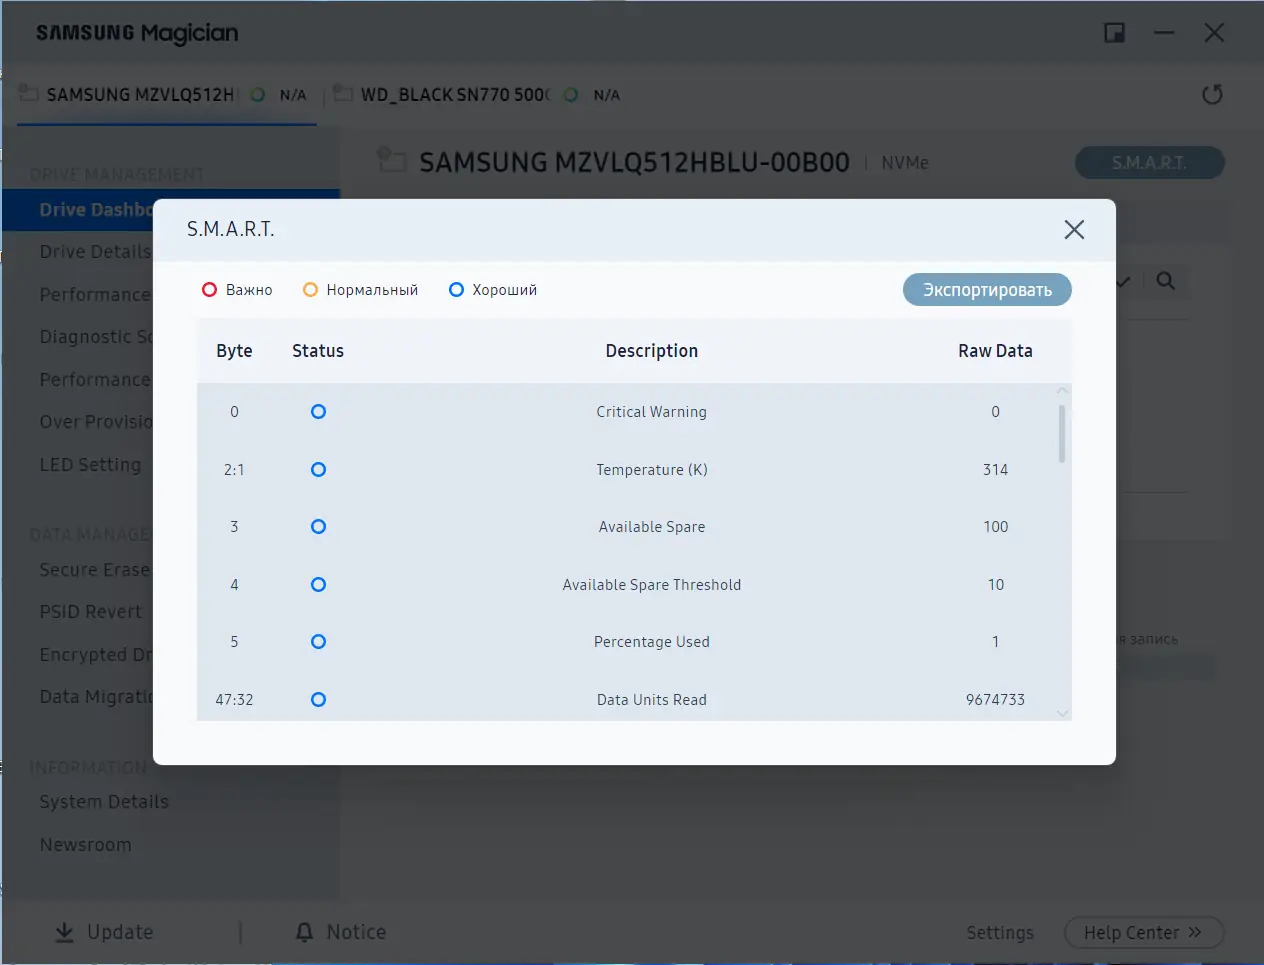Click raw data value 314

(x=995, y=470)
